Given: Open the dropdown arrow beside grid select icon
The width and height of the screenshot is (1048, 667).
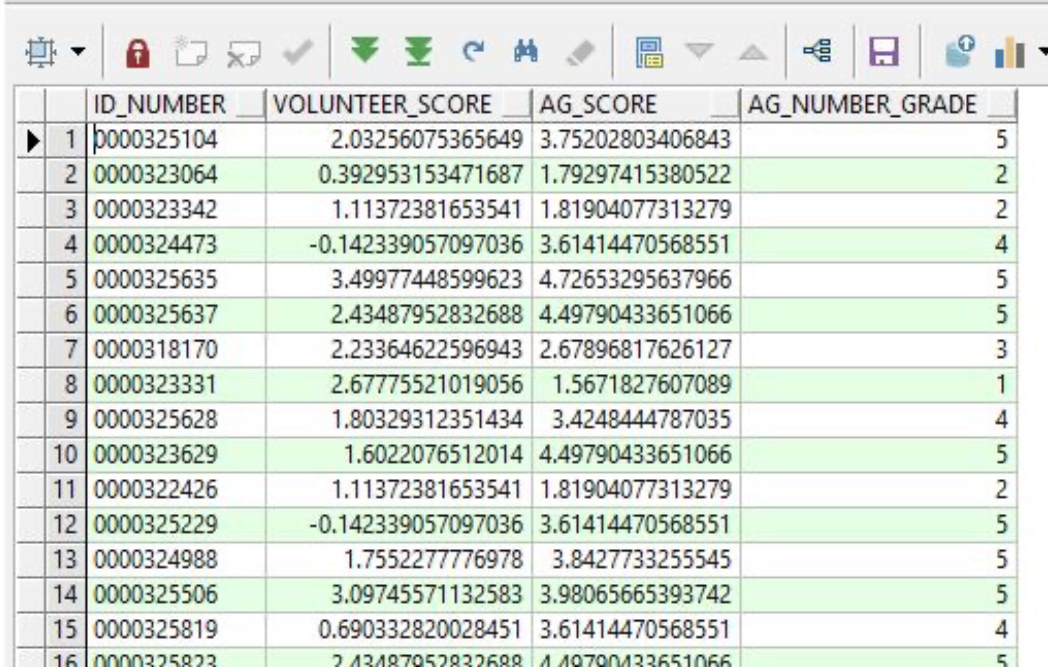Looking at the screenshot, I should pyautogui.click(x=78, y=51).
